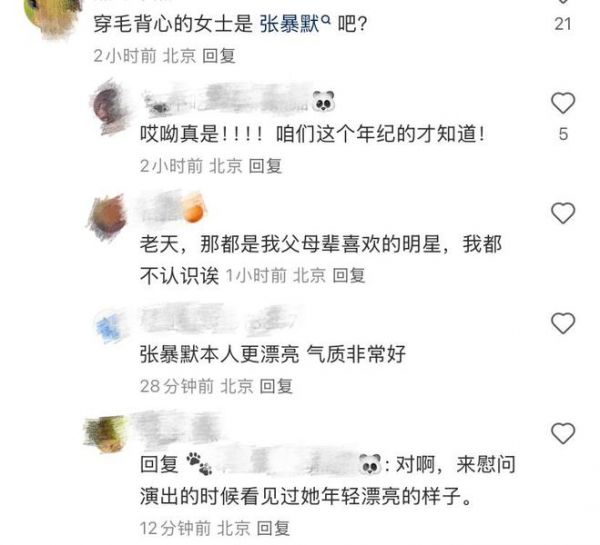Reply to the '气质非常好' comment
This screenshot has height=545, width=600.
tap(276, 386)
